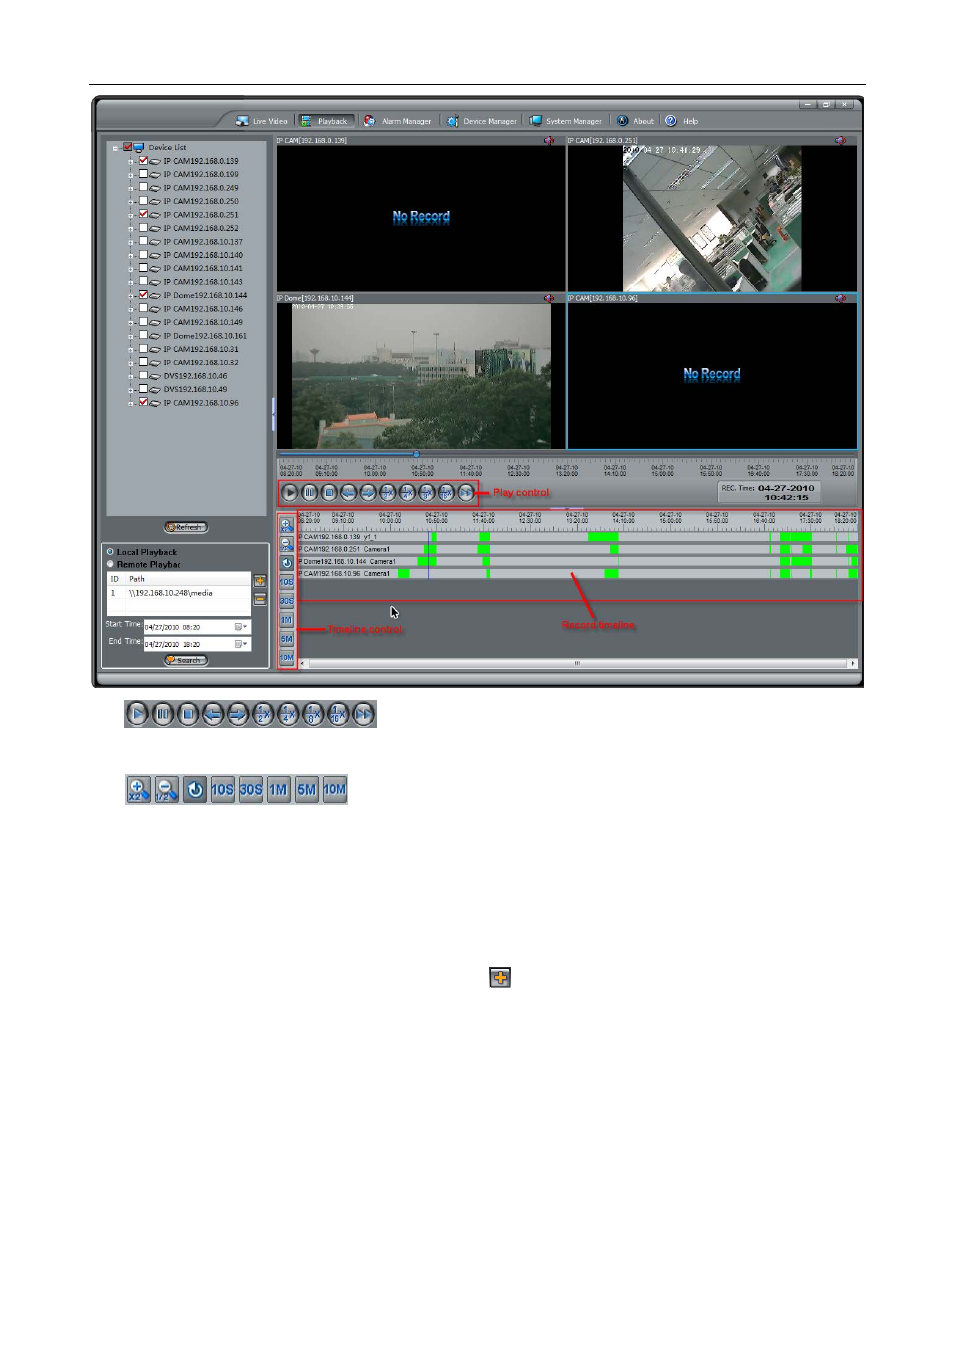Click zoom out 1/2 in the enlarged timeline strip
955x1350 pixels.
167,790
